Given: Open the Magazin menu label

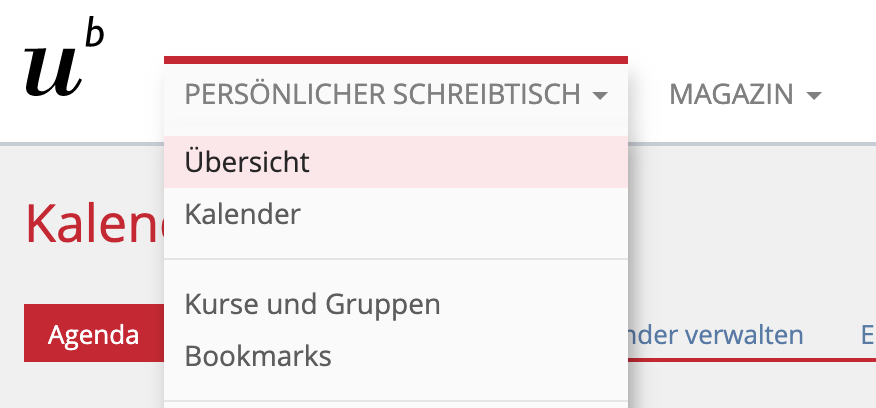Looking at the screenshot, I should tap(731, 95).
